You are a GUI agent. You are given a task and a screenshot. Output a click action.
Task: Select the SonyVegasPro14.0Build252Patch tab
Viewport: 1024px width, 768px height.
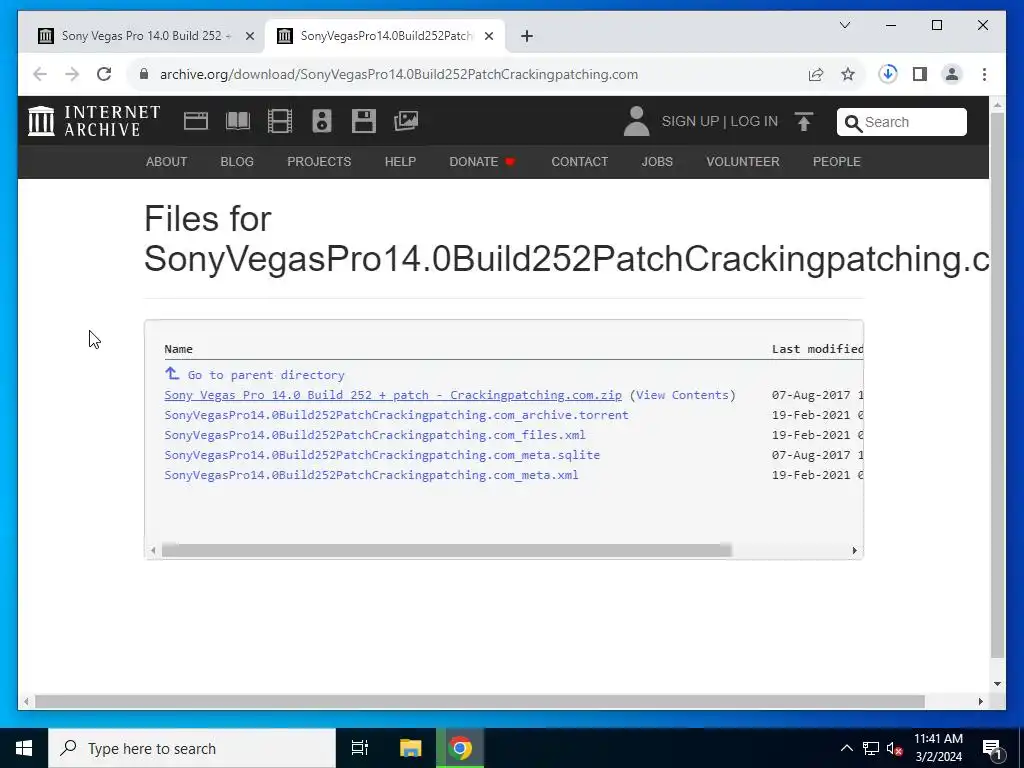[385, 36]
